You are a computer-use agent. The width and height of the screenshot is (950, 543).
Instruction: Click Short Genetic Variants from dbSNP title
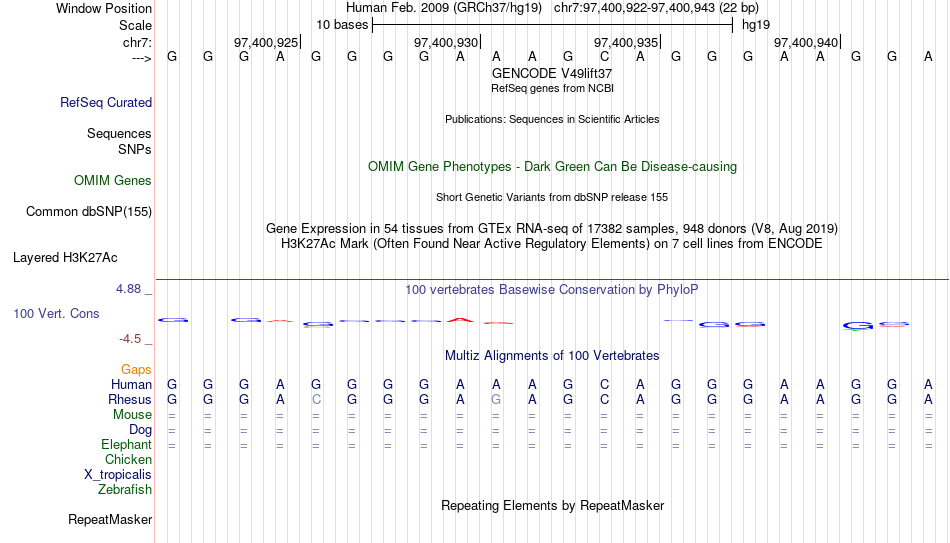pos(552,198)
